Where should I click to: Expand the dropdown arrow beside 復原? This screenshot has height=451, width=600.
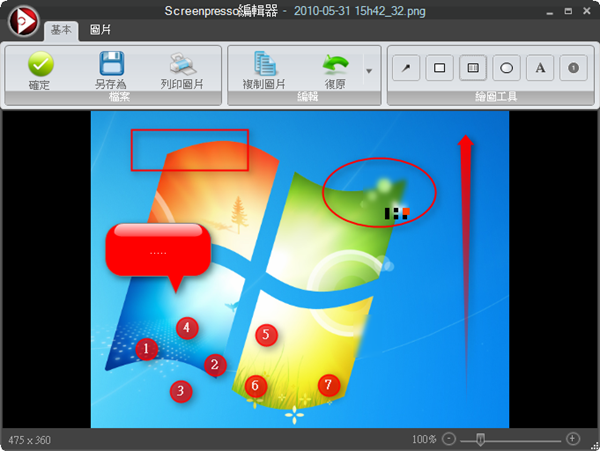[x=369, y=71]
